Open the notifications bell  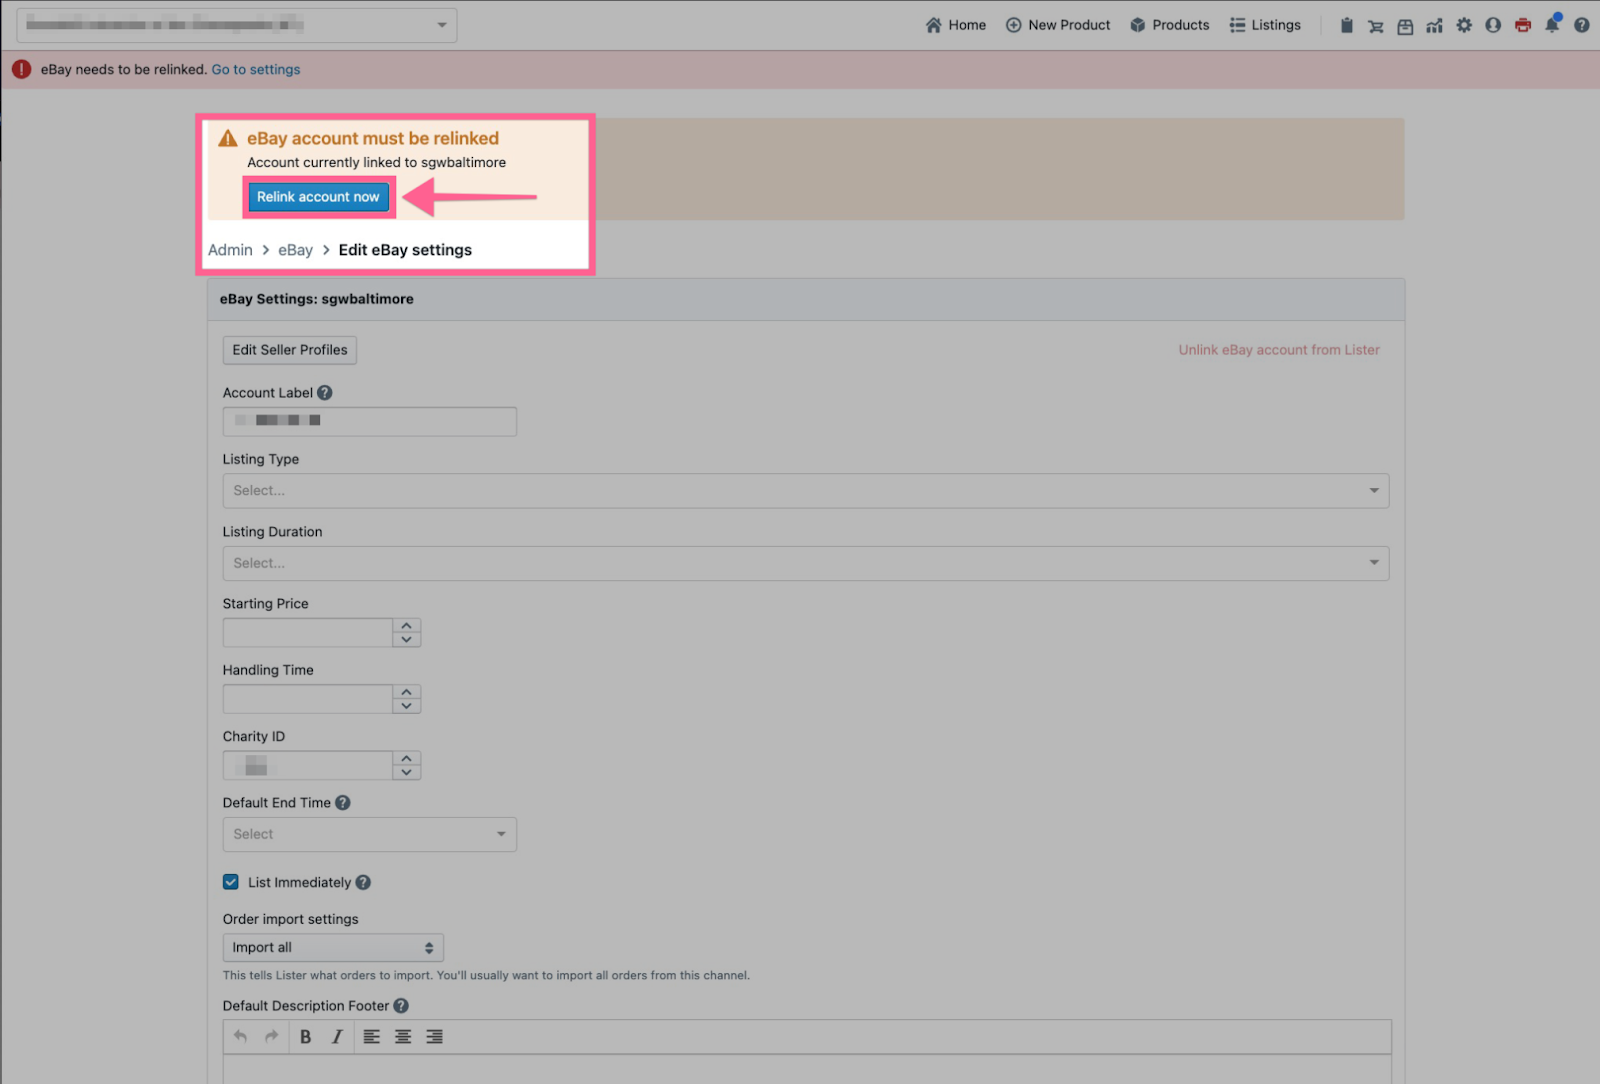coord(1552,26)
